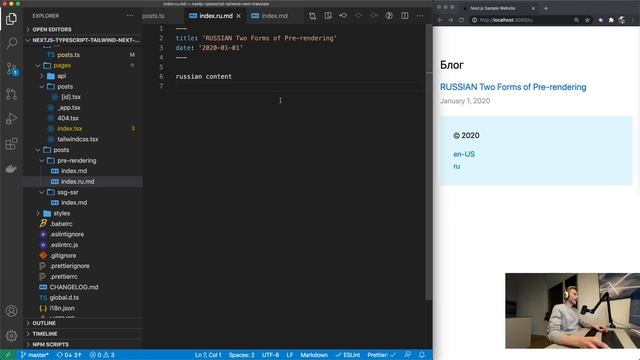Open the Pull Requests activity bar icon
The image size is (640, 360).
11,94
